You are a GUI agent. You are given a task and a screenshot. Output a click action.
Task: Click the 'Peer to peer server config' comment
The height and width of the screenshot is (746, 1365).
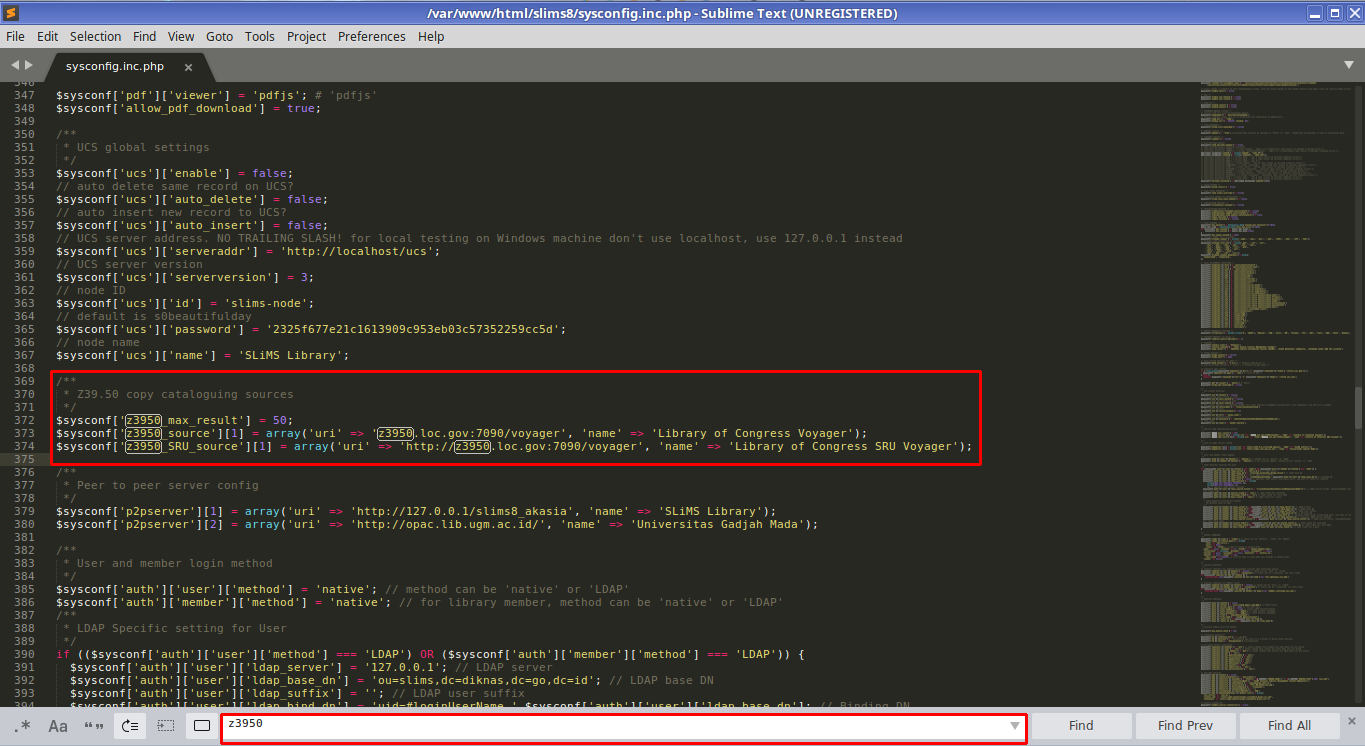pyautogui.click(x=168, y=485)
